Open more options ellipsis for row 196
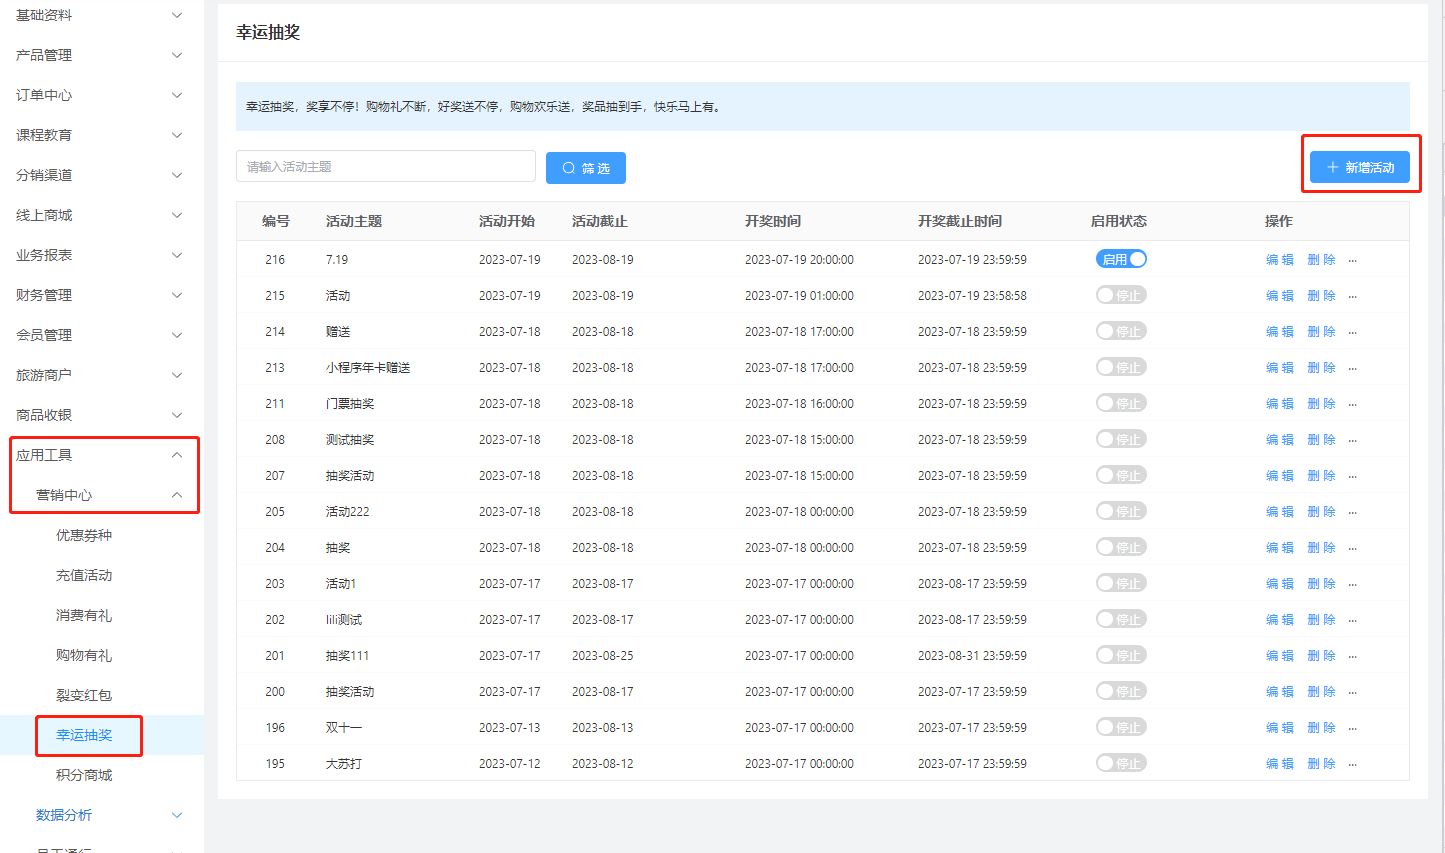This screenshot has width=1445, height=853. (x=1352, y=728)
